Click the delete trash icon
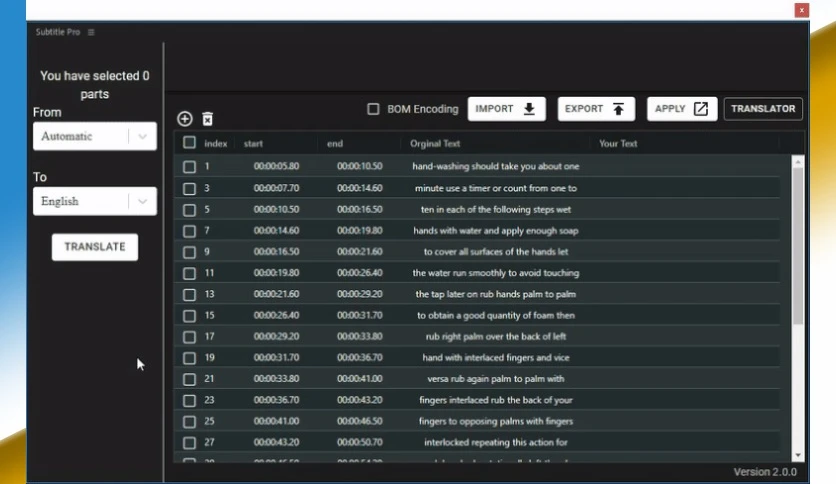Image resolution: width=836 pixels, height=484 pixels. pos(207,119)
